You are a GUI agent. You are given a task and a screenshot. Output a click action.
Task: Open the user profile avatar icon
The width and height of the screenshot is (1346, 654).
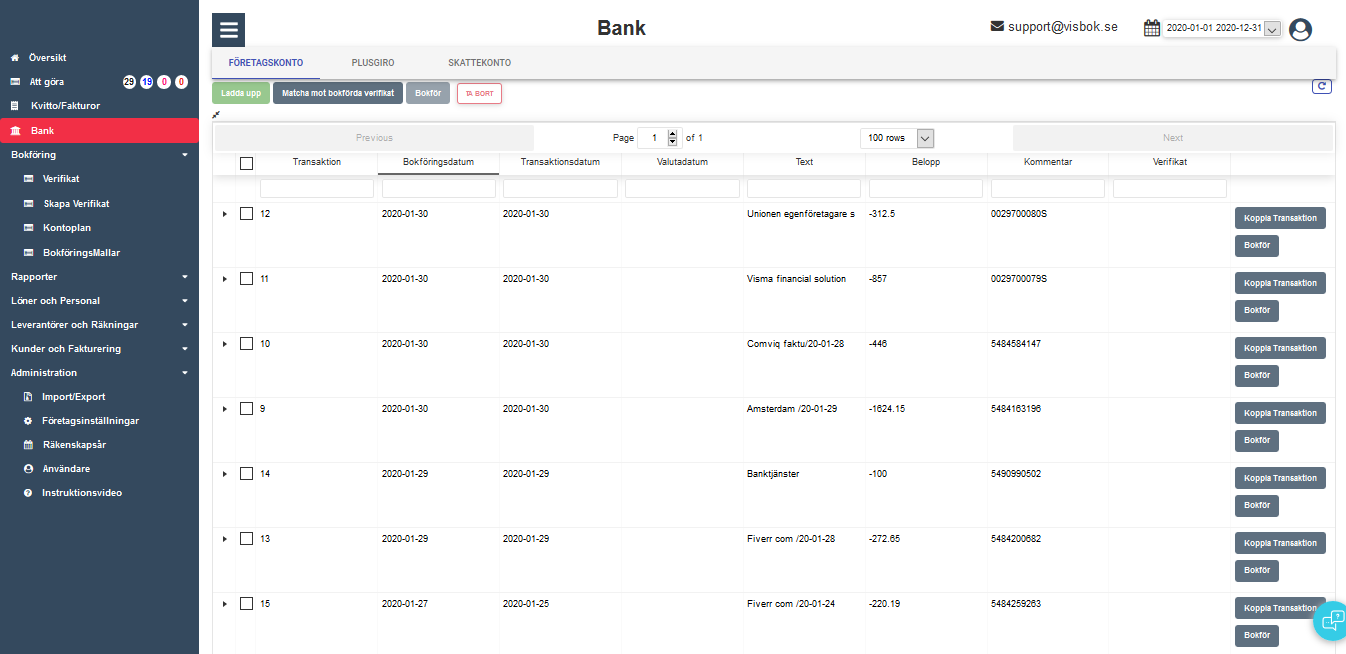click(x=1300, y=30)
